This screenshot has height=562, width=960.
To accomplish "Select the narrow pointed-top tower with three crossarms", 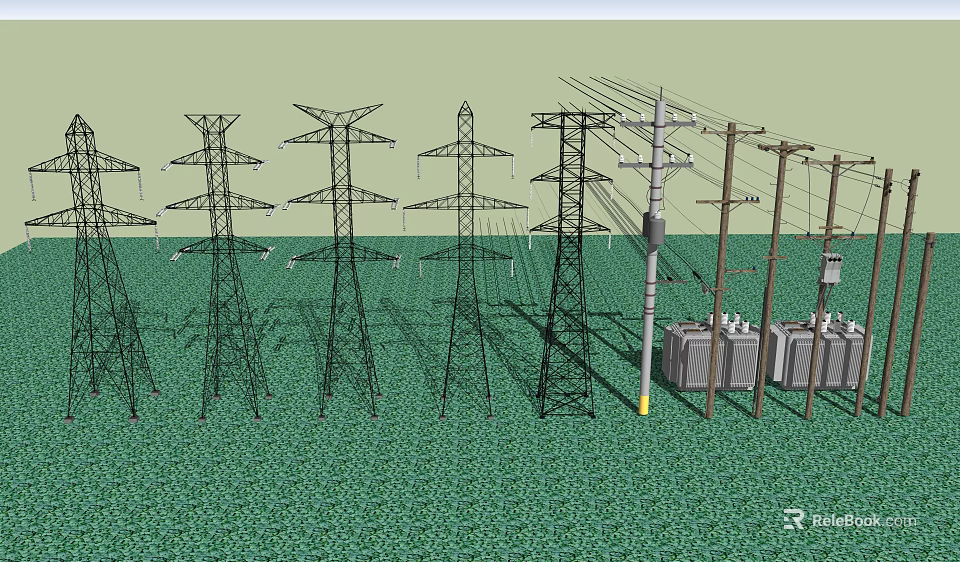I will tap(465, 260).
